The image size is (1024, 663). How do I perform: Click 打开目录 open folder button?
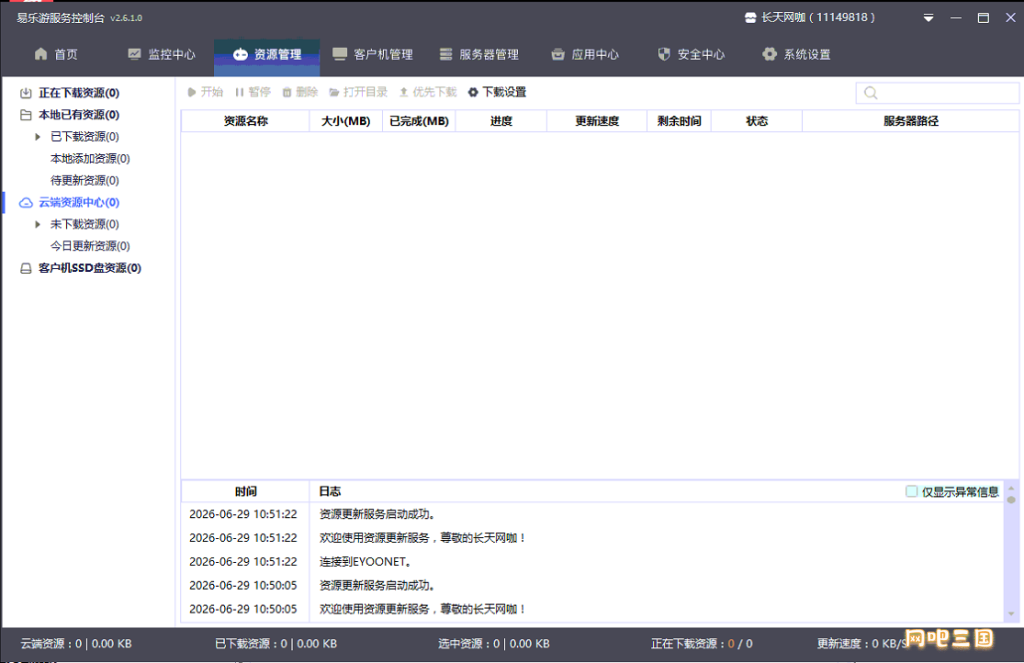(x=359, y=92)
